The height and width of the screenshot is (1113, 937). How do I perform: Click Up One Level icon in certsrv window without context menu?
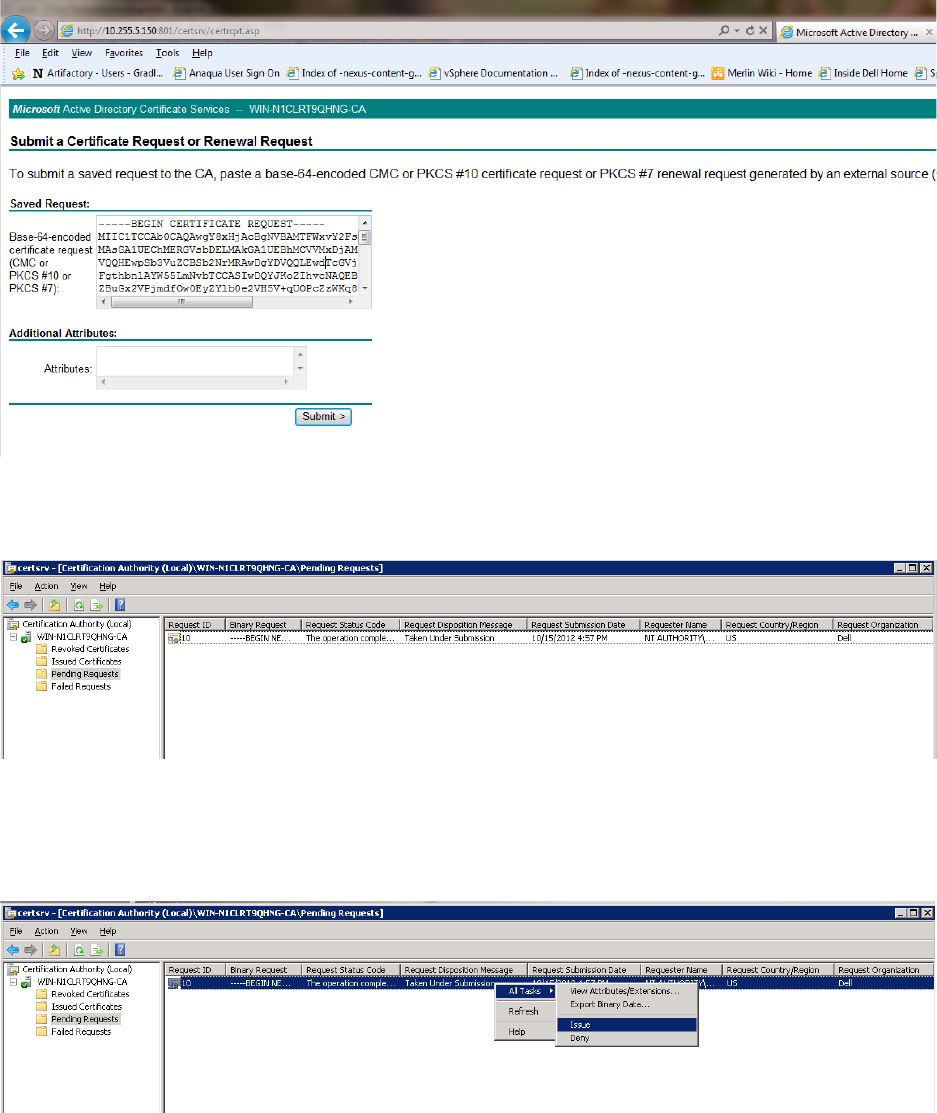[55, 605]
